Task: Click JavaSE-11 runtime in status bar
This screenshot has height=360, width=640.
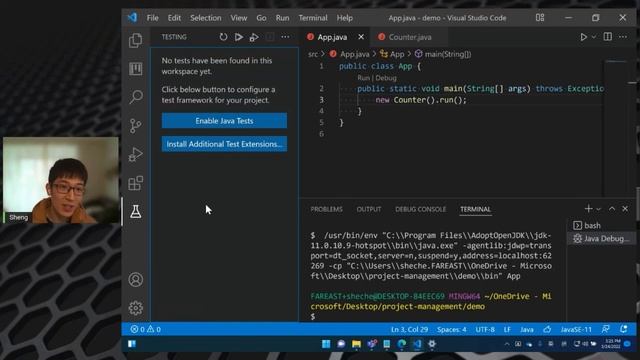Action: tap(576, 329)
